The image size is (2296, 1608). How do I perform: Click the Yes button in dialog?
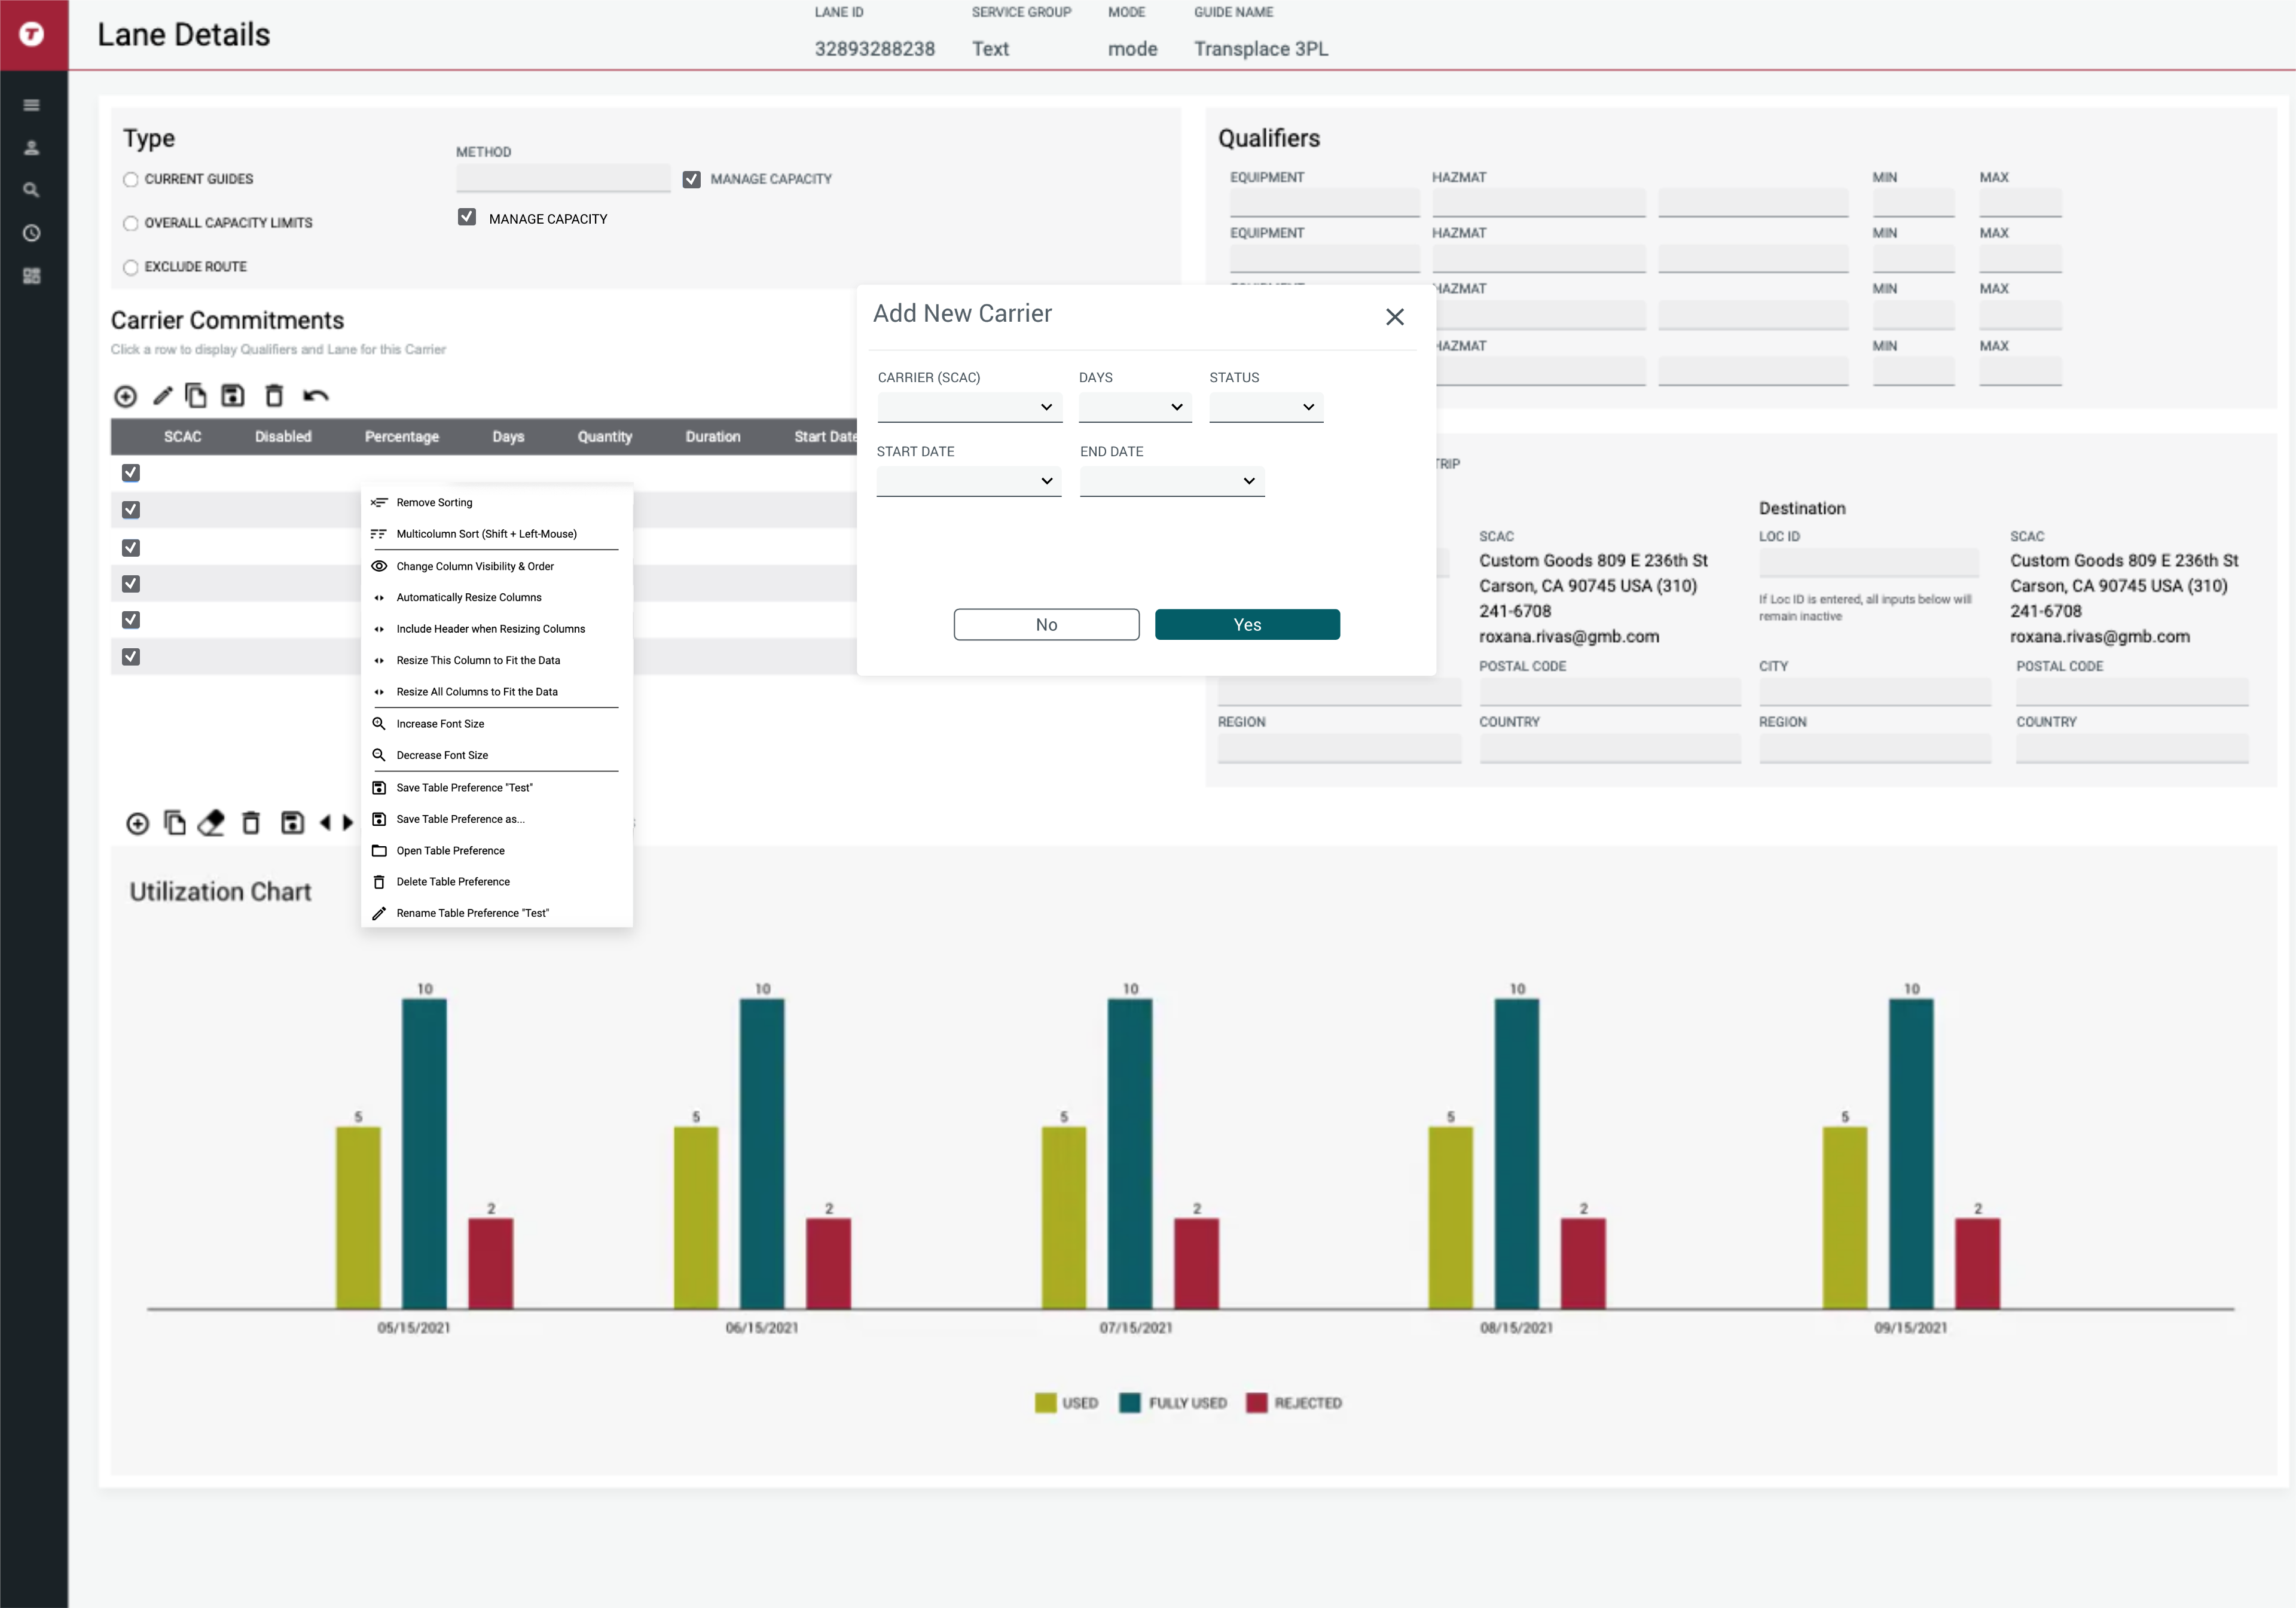[x=1247, y=625]
